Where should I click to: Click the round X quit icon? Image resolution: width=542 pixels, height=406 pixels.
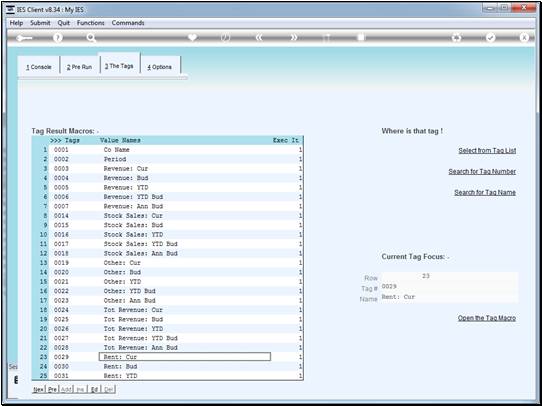[x=524, y=37]
